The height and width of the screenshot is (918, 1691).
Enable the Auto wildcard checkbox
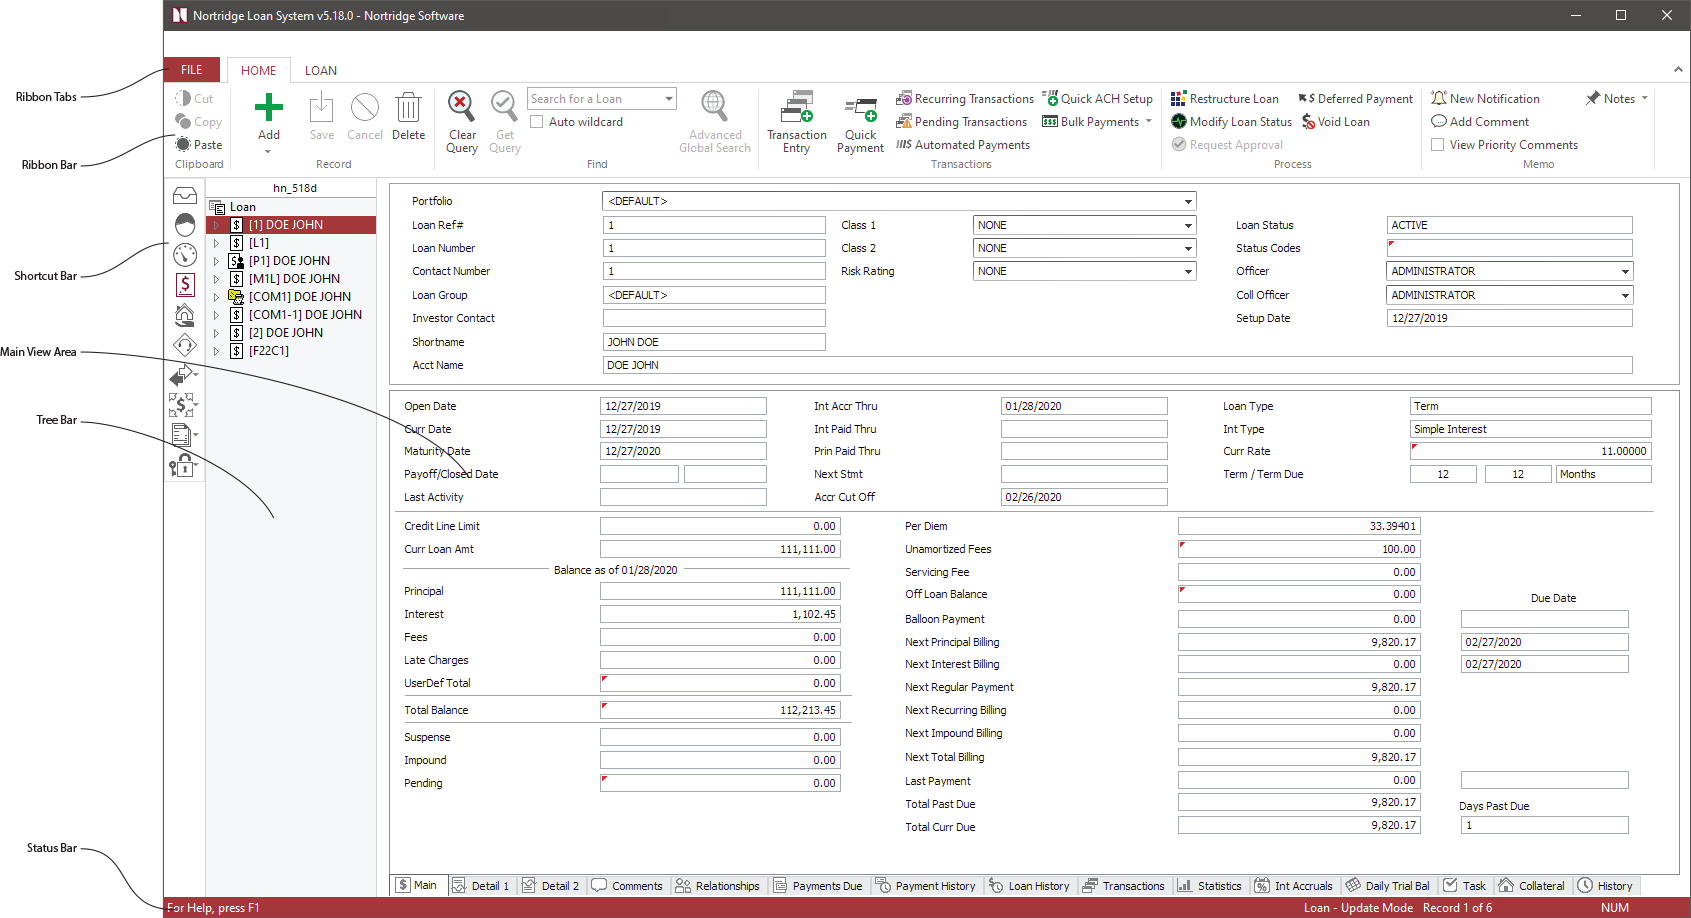pos(537,122)
